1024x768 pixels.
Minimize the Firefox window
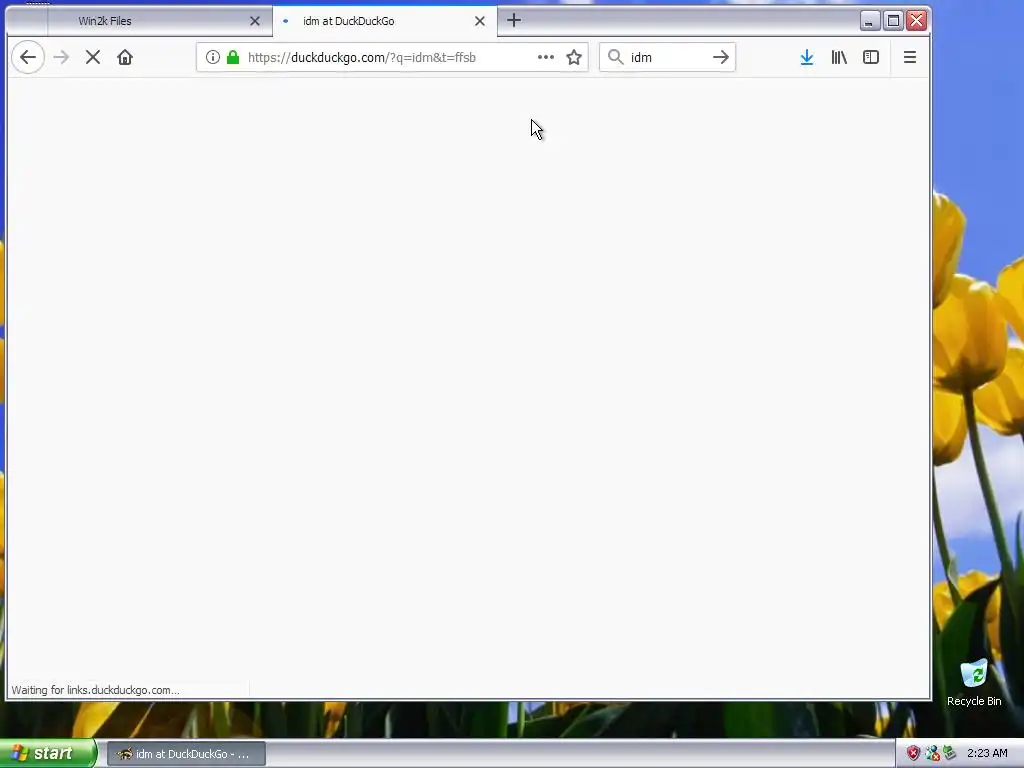869,21
